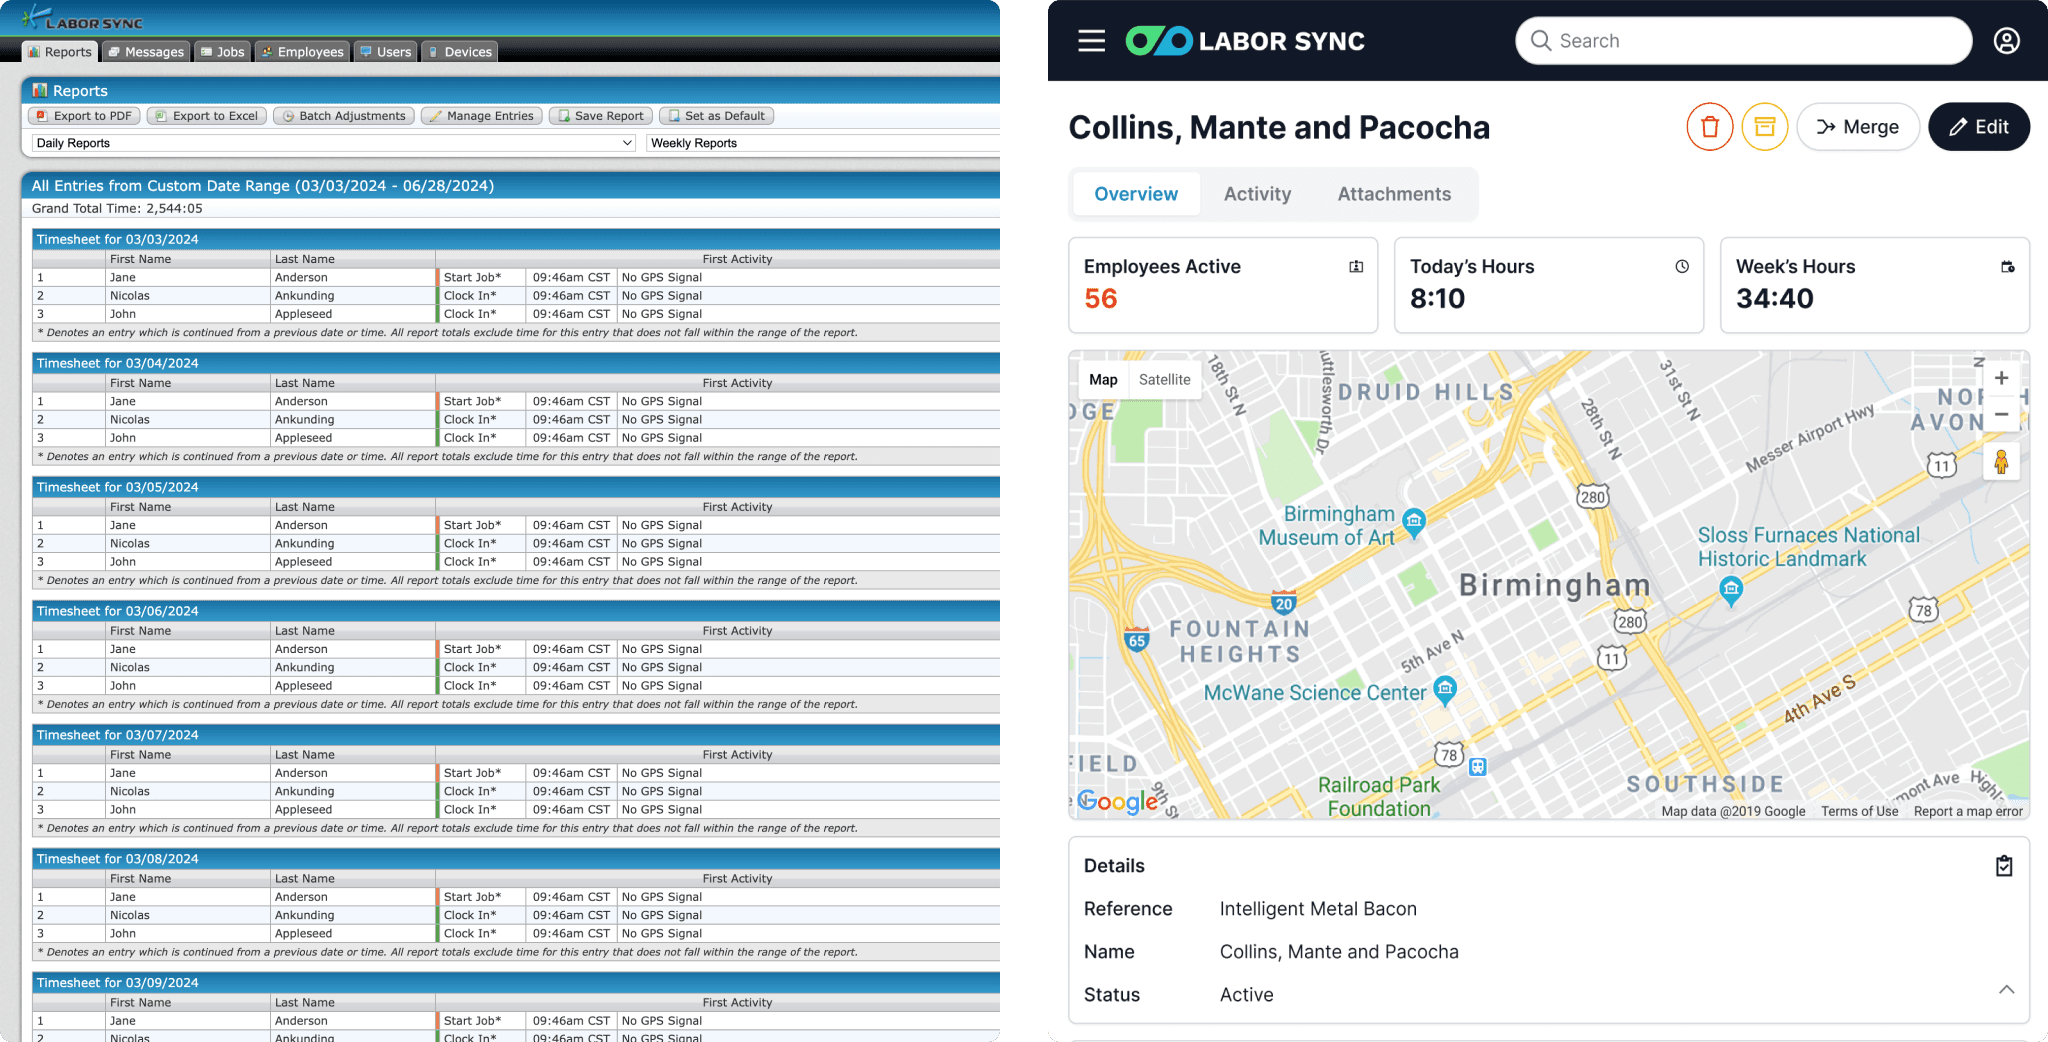Open the Weekly Reports dropdown
The width and height of the screenshot is (2048, 1042).
pyautogui.click(x=820, y=143)
